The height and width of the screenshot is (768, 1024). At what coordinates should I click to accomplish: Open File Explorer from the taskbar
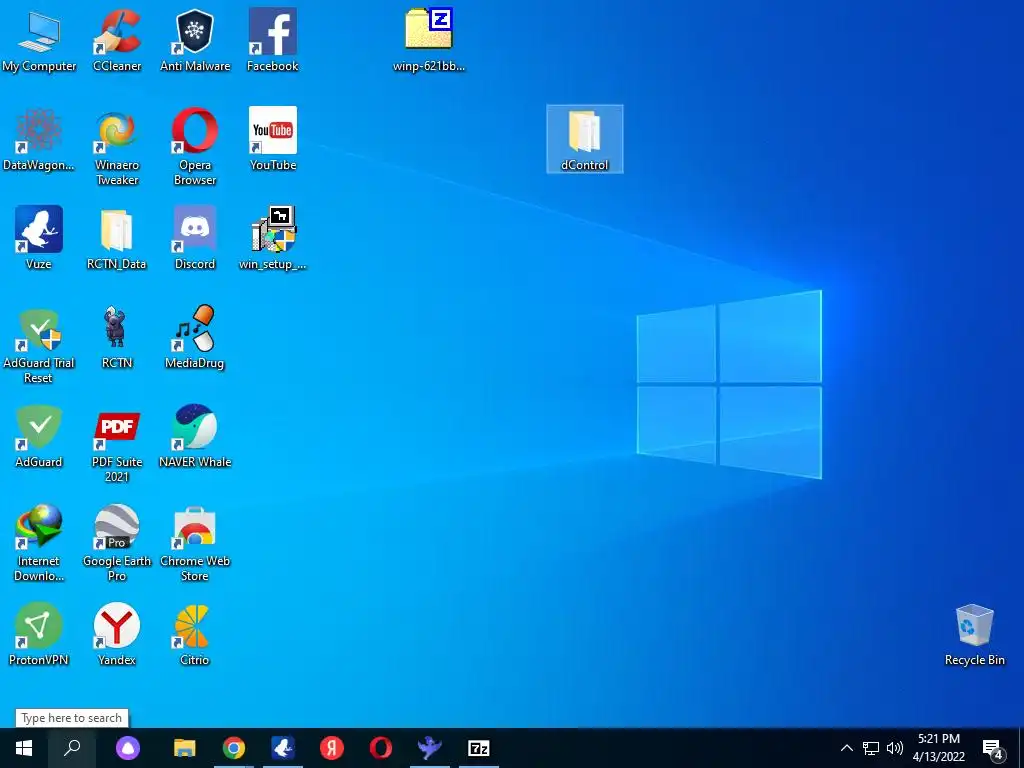pyautogui.click(x=185, y=748)
